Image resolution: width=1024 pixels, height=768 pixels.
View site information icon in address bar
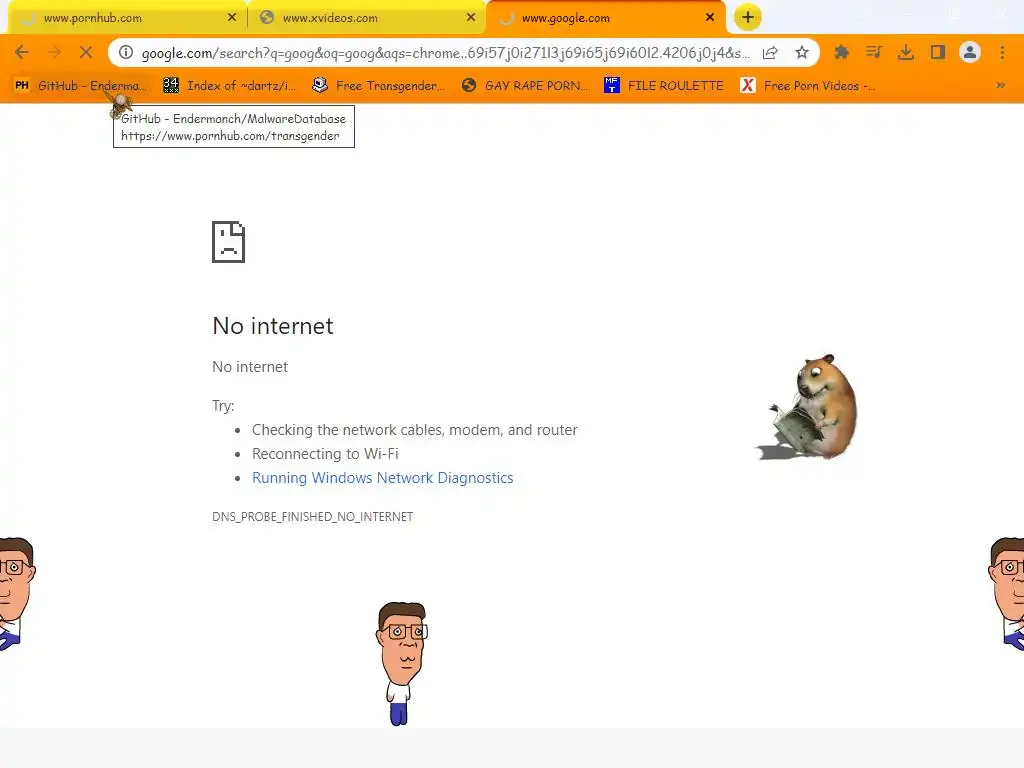pyautogui.click(x=126, y=52)
